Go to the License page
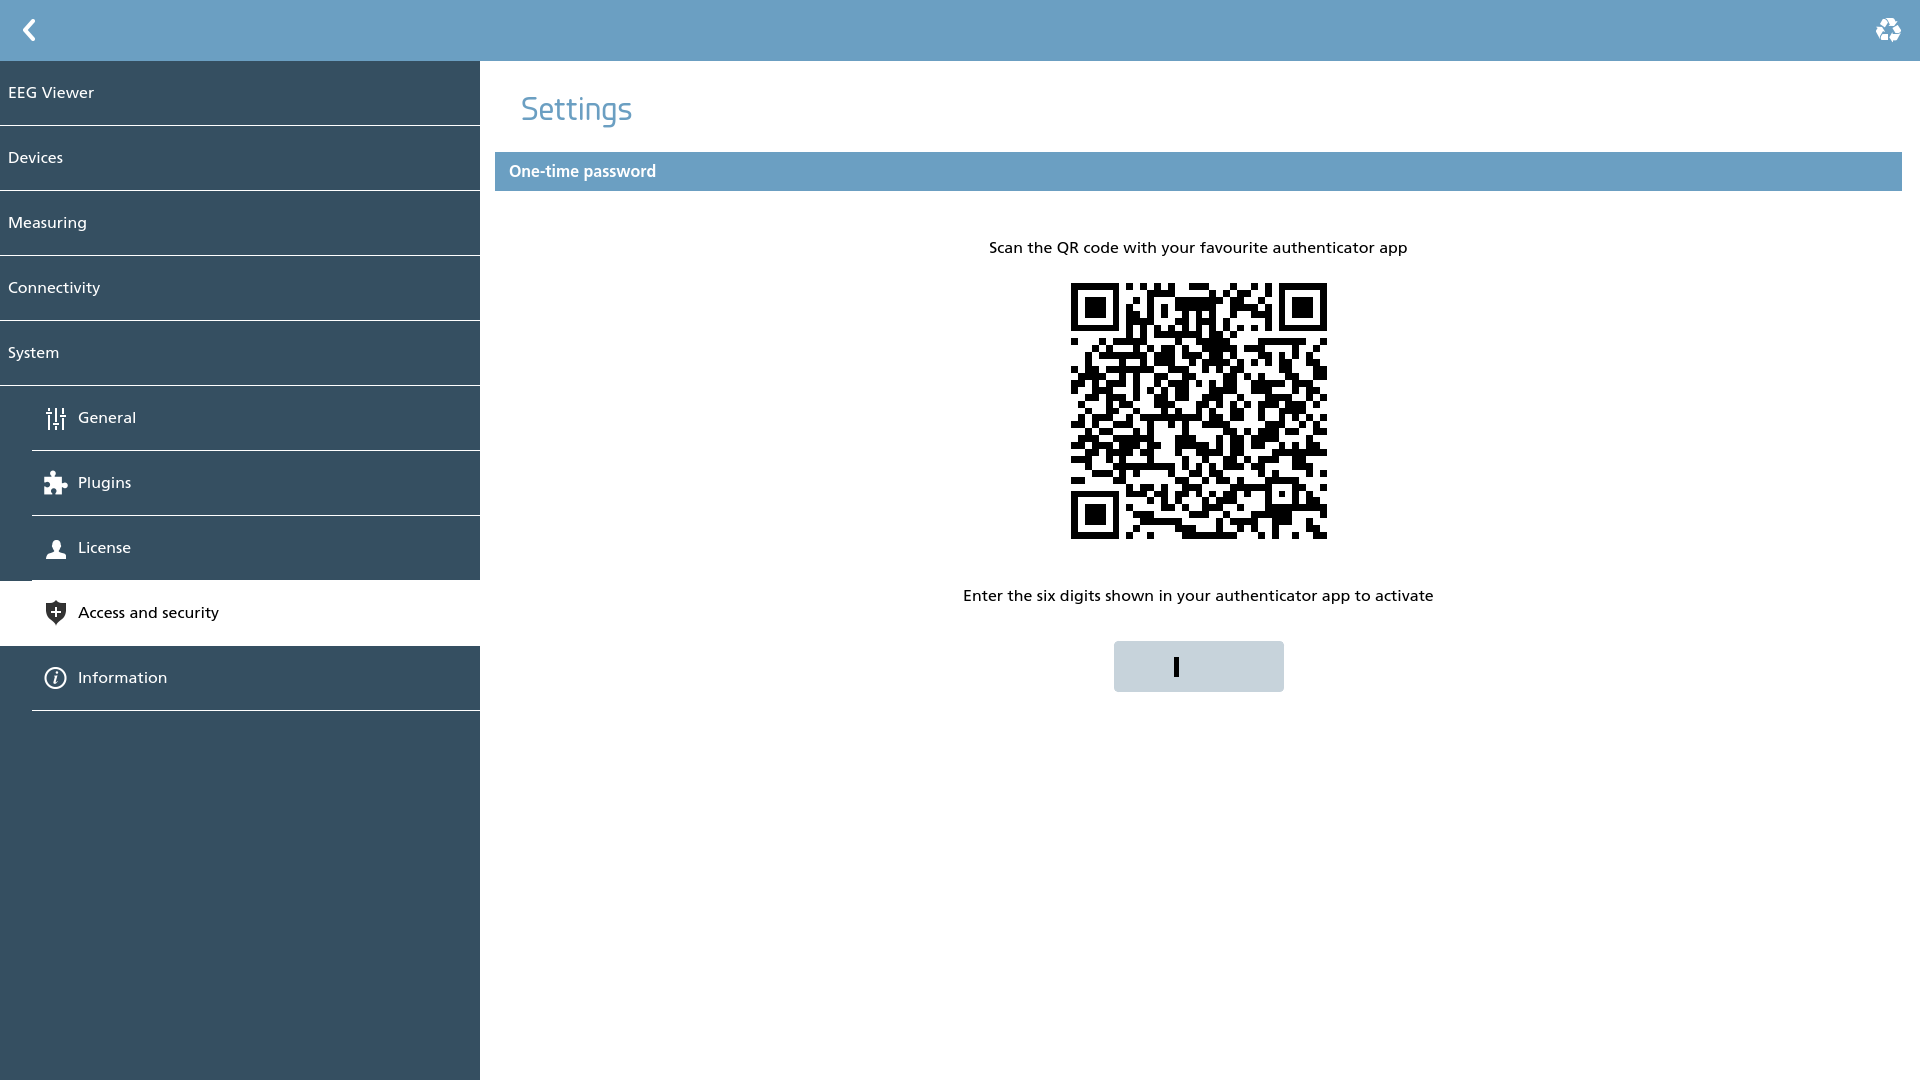This screenshot has width=1920, height=1080. click(x=256, y=548)
